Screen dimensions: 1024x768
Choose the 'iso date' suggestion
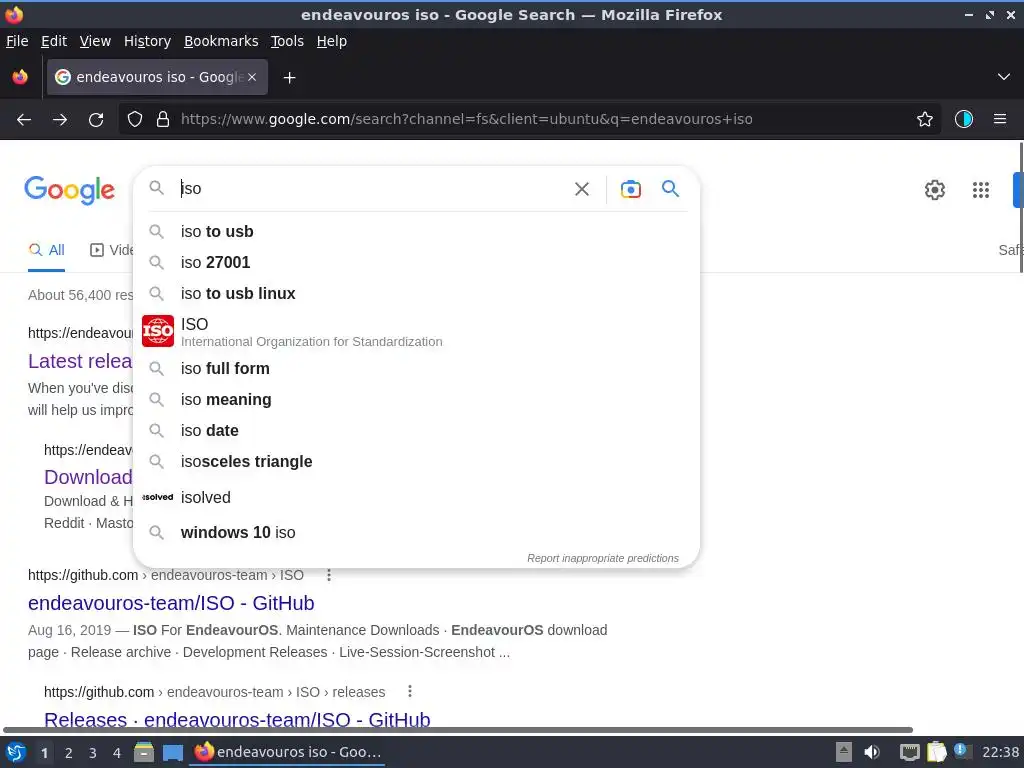point(417,431)
